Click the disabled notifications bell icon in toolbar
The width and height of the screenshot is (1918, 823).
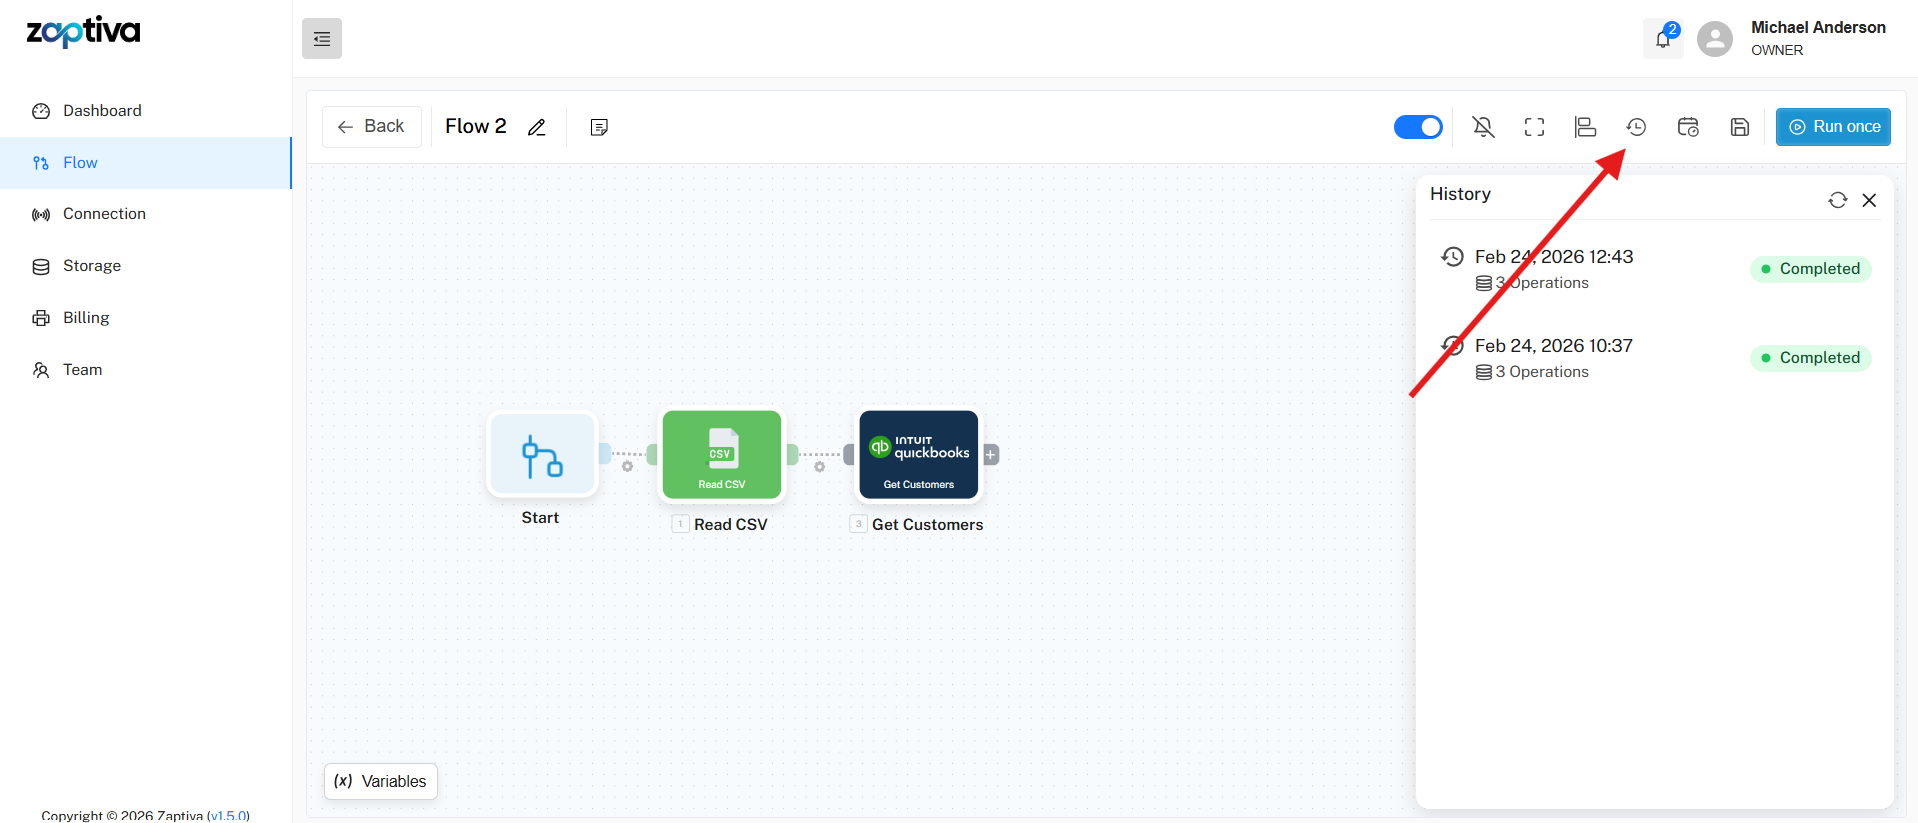pos(1483,127)
